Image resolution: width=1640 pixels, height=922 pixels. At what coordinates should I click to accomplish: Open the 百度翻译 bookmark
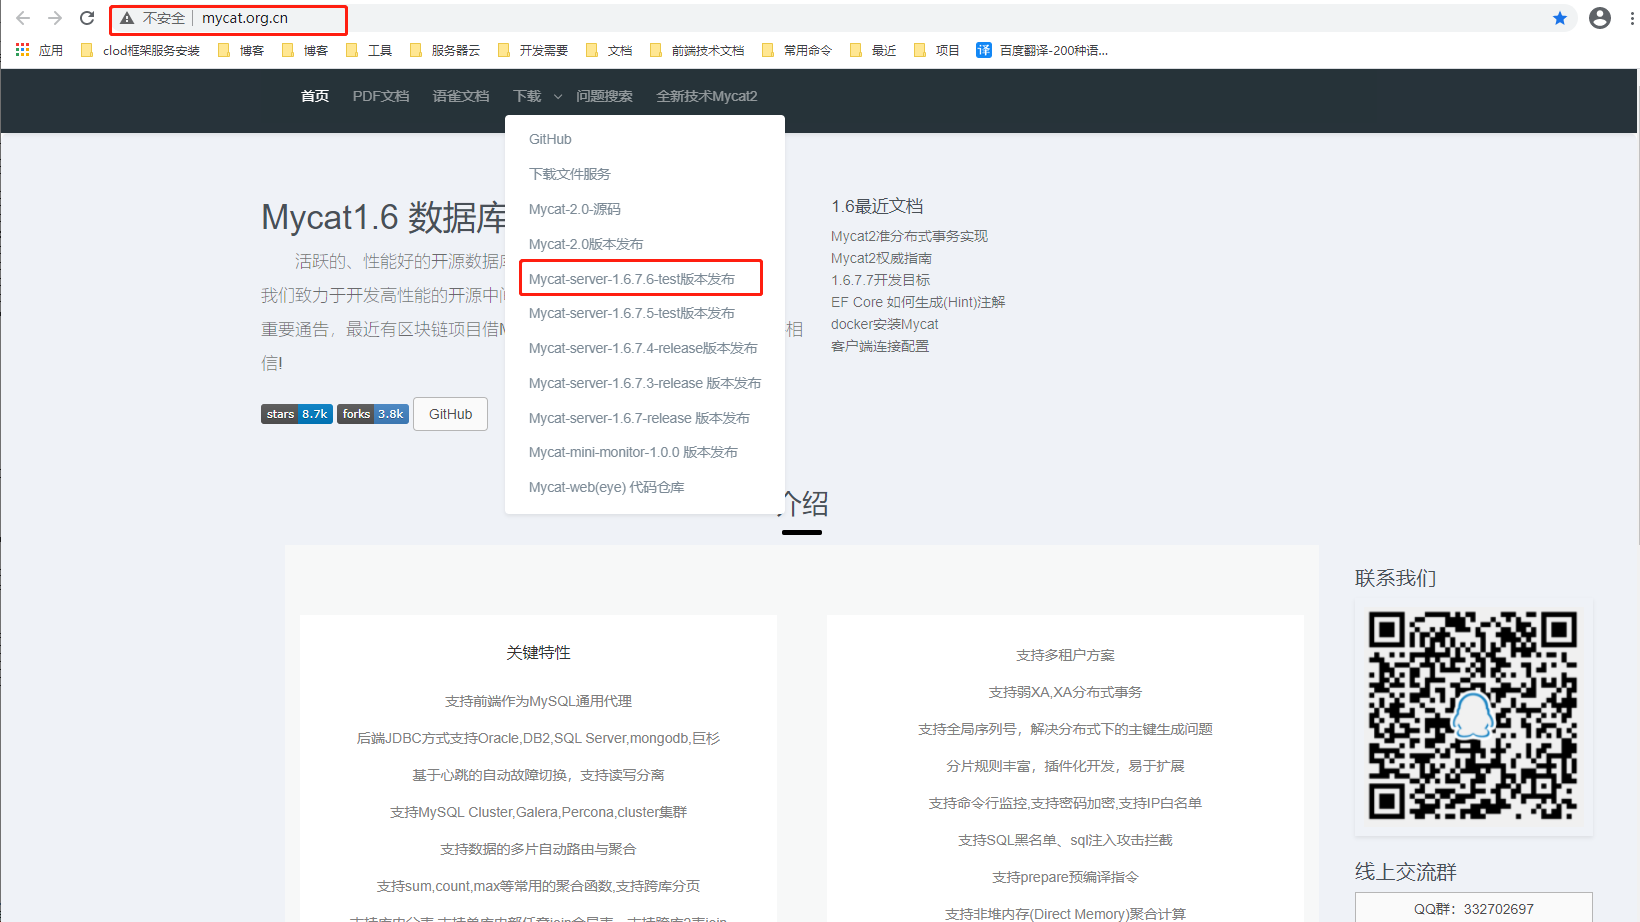[x=1042, y=50]
